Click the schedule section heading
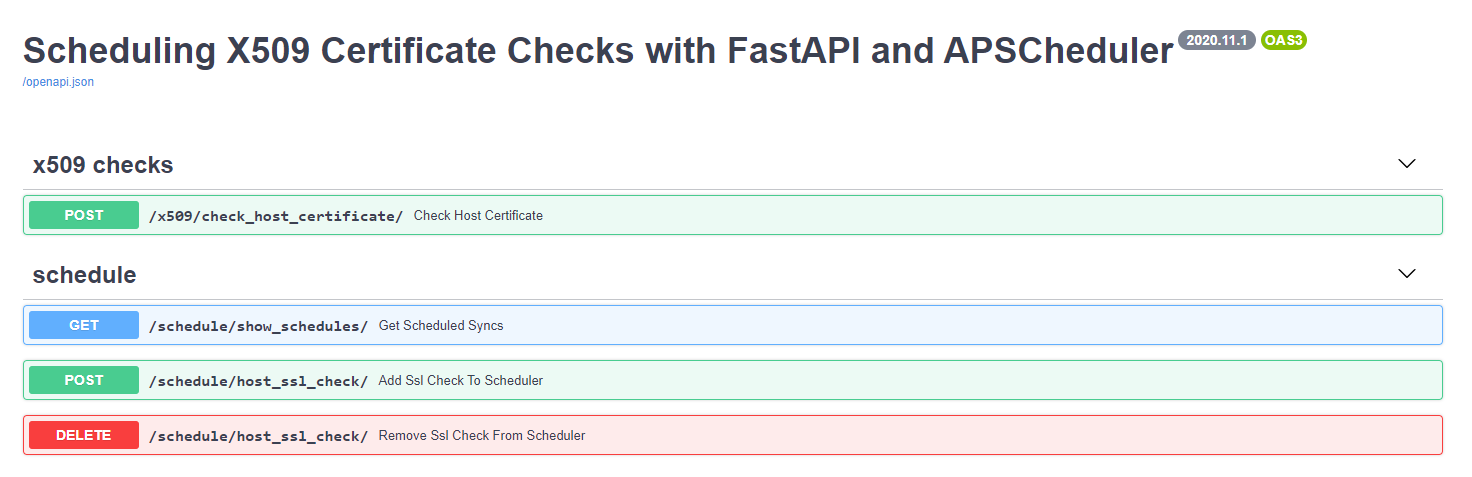This screenshot has width=1472, height=477. [84, 275]
